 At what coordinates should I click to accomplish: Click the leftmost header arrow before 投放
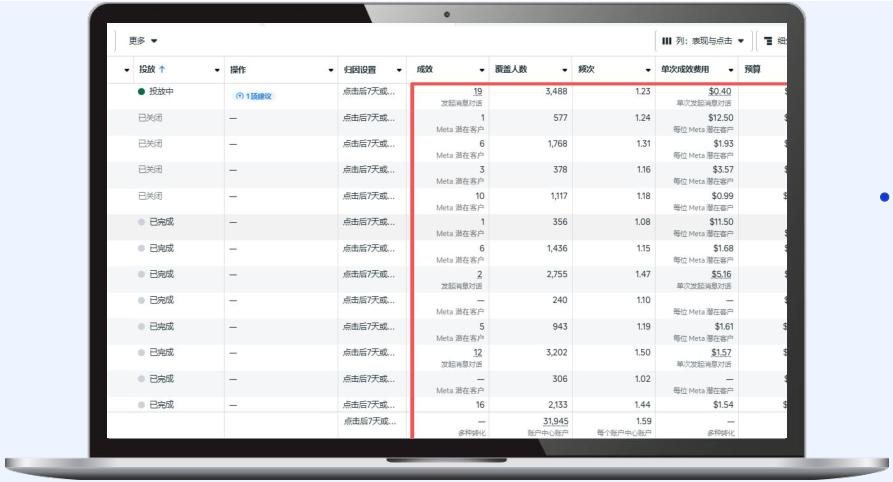126,70
